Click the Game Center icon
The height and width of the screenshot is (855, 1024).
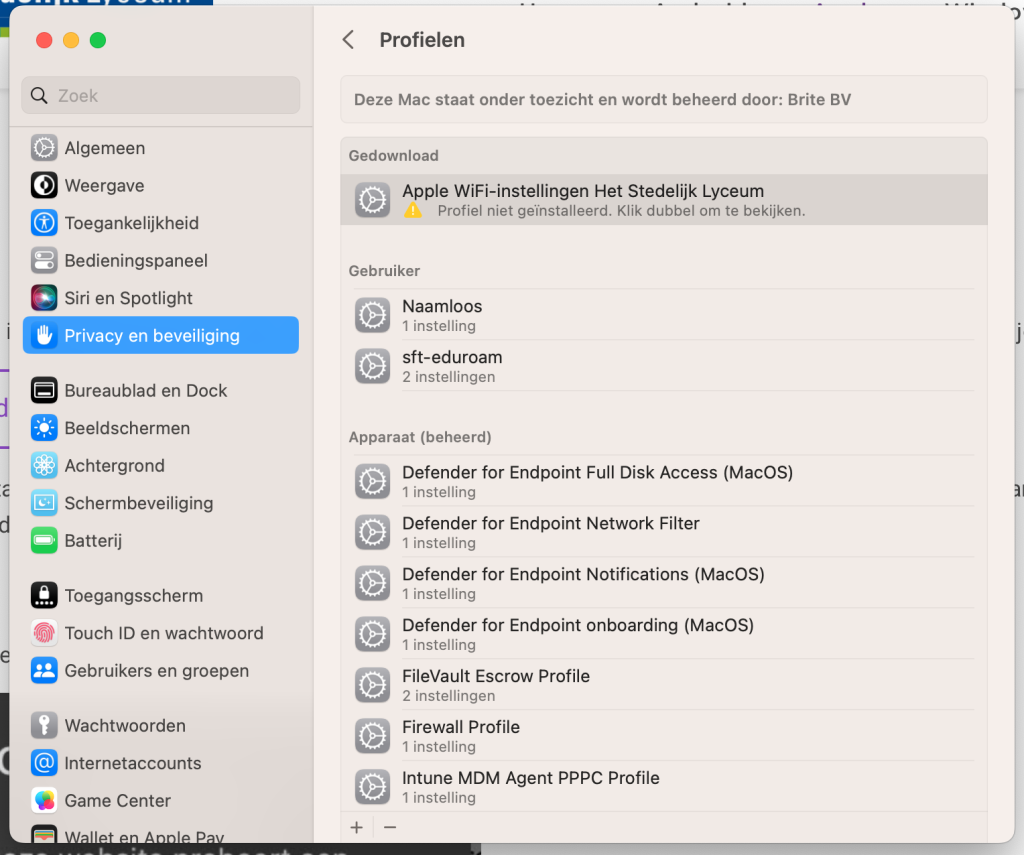tap(44, 801)
